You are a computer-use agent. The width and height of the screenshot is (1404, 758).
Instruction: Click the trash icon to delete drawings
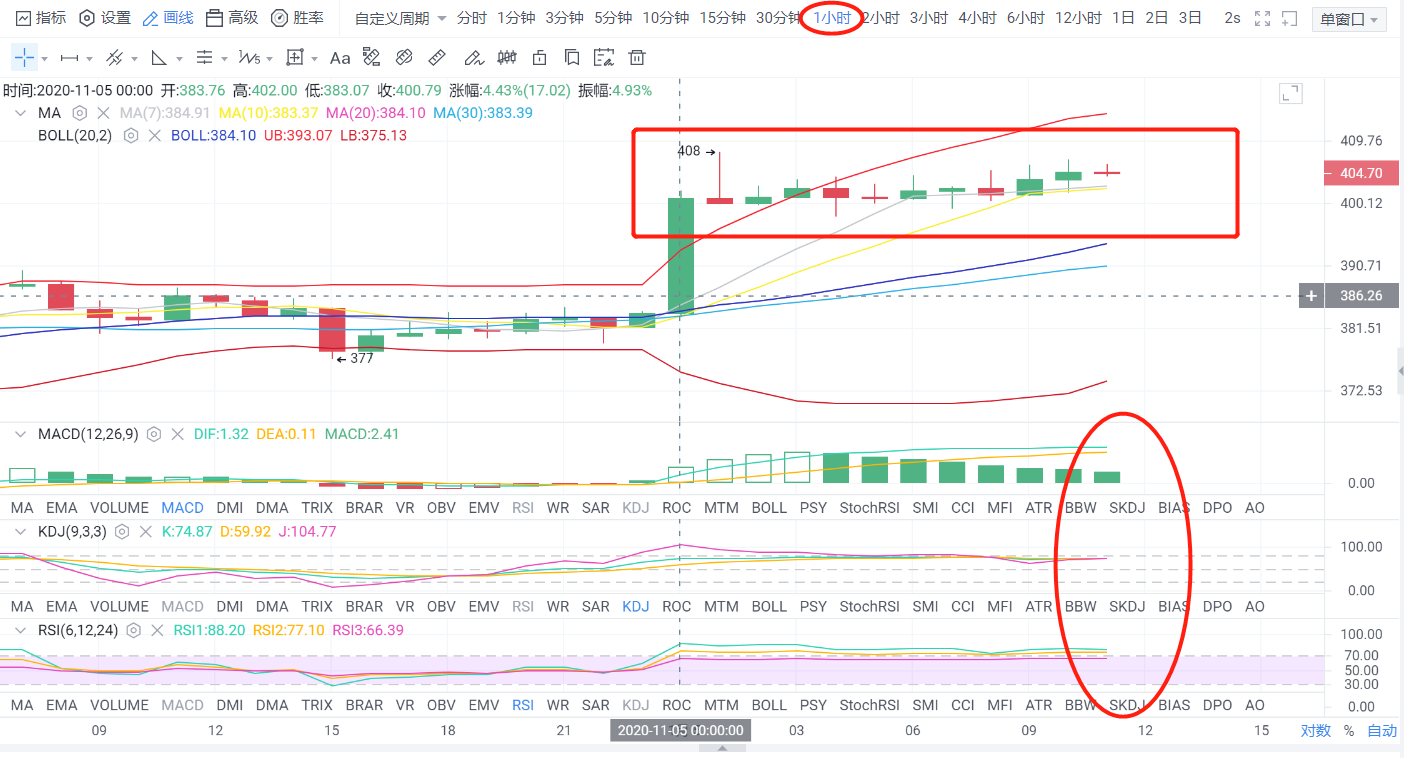click(x=636, y=57)
